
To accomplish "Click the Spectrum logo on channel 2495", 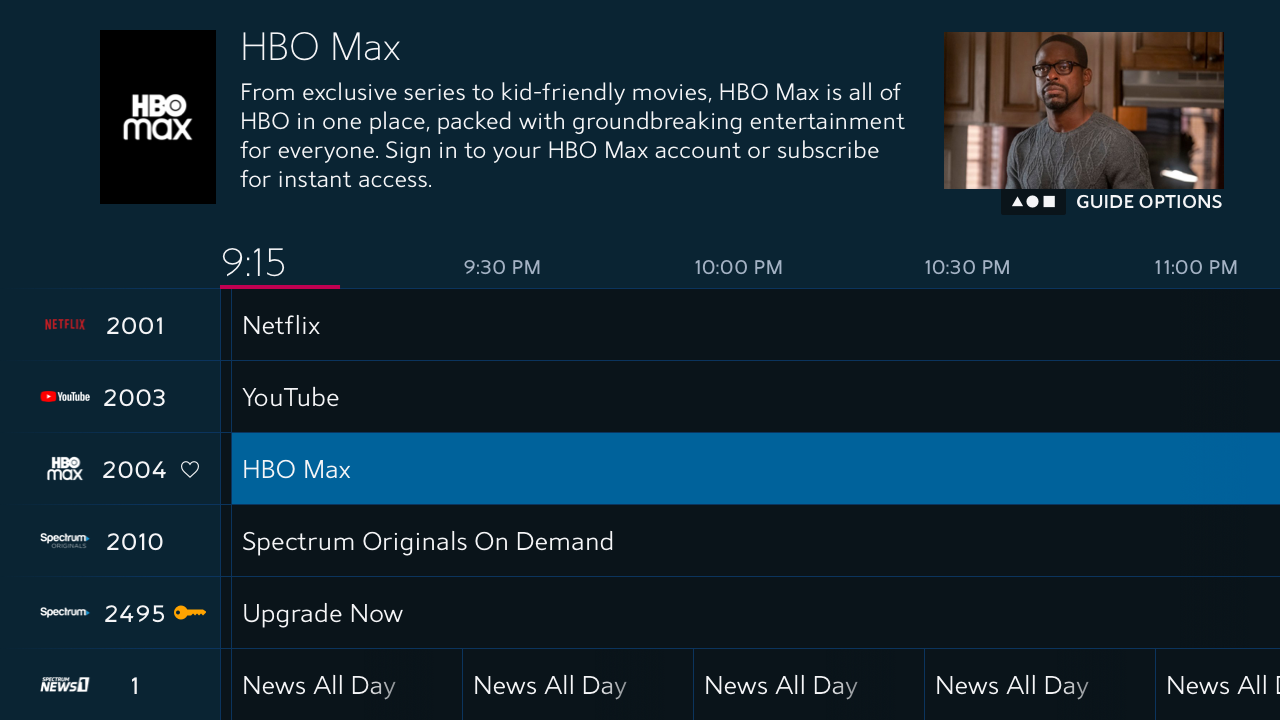I will 65,612.
